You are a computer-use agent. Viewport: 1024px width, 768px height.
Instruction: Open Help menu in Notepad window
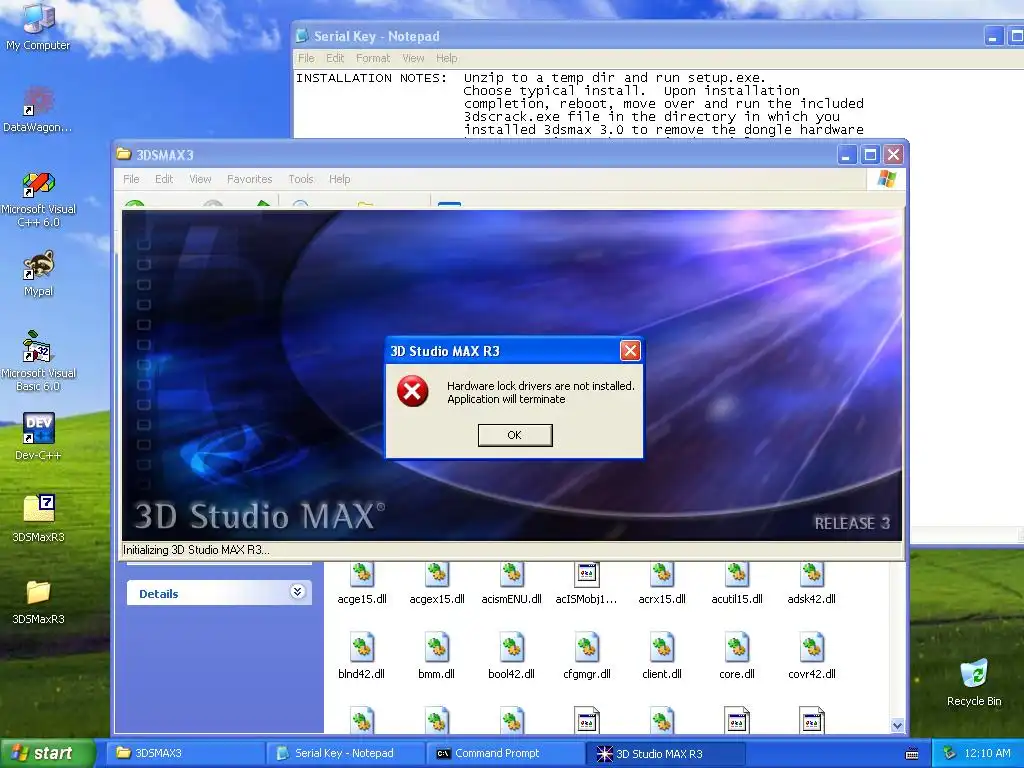click(447, 58)
